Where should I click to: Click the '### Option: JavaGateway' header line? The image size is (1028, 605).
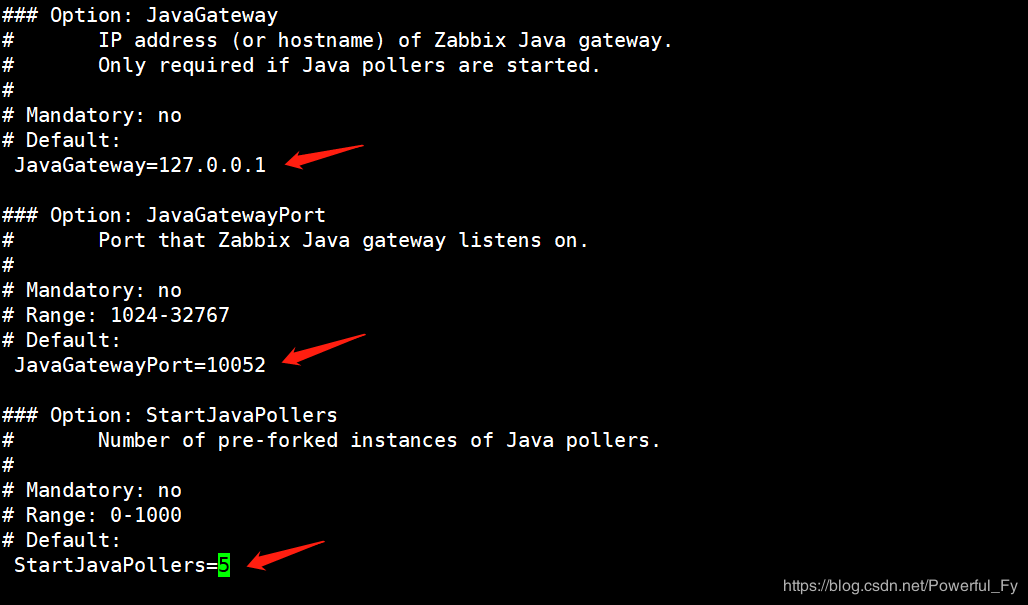point(140,15)
